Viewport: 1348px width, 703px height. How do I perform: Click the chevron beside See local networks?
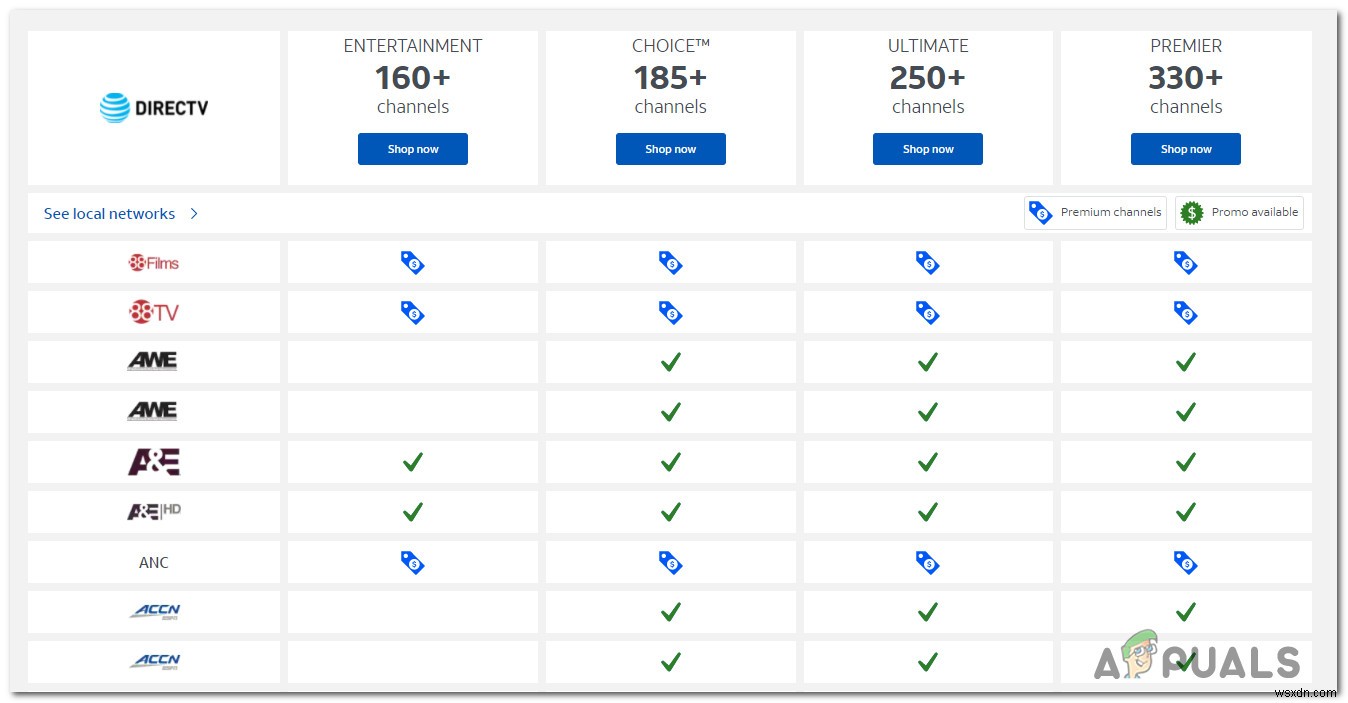point(193,213)
